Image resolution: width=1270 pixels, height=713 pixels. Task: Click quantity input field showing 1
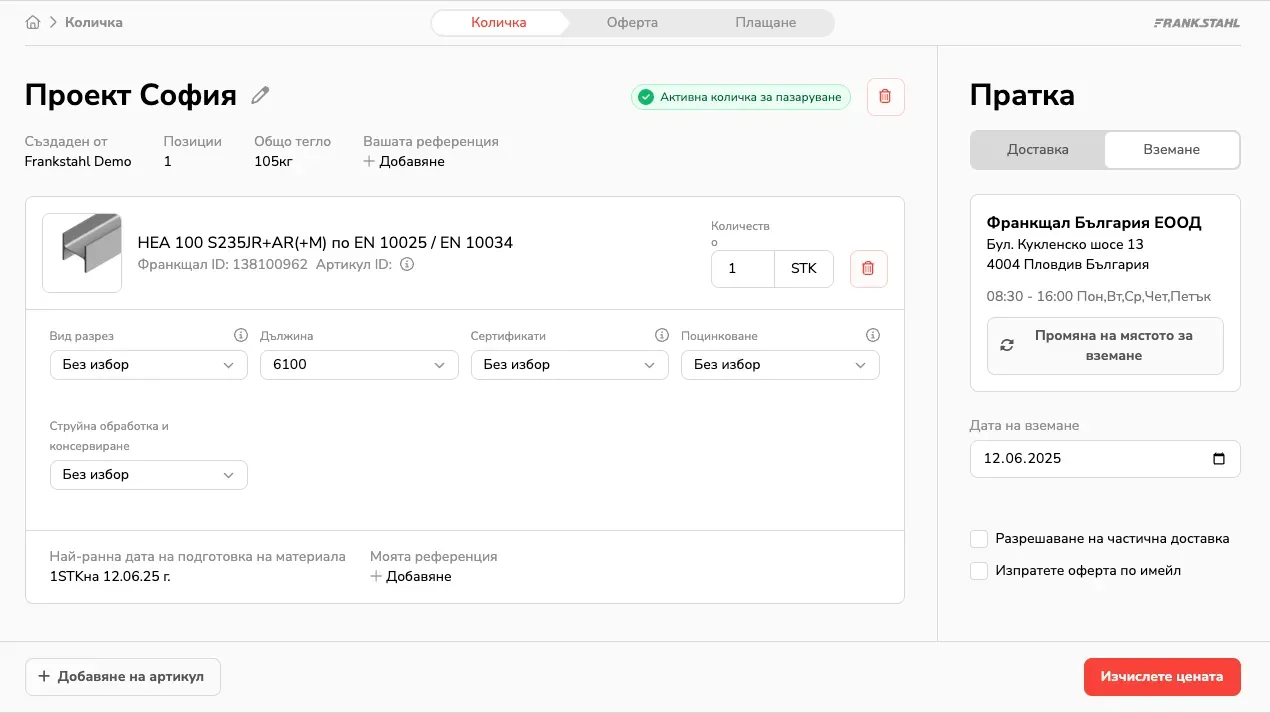[x=743, y=269]
